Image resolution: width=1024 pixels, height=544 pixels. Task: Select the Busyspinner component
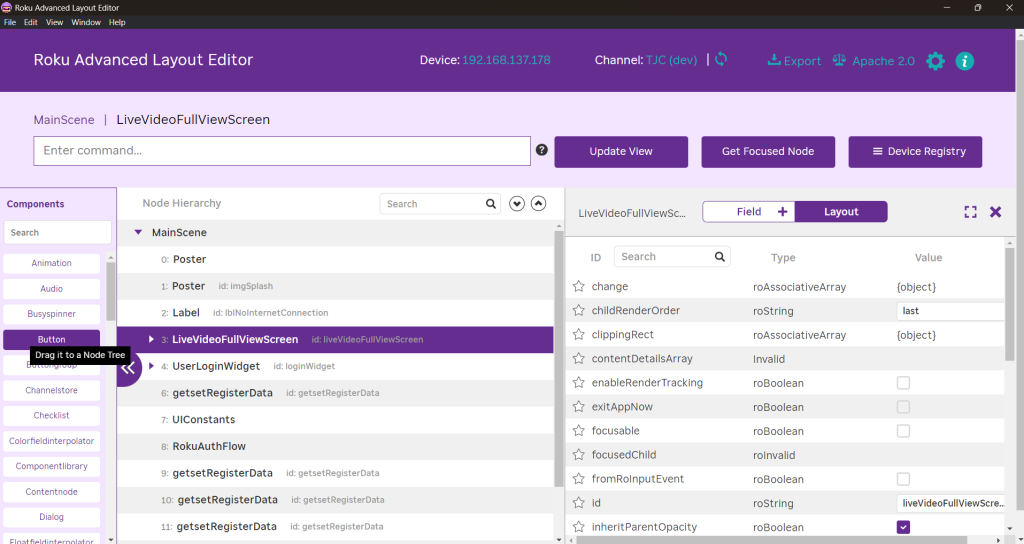click(52, 314)
